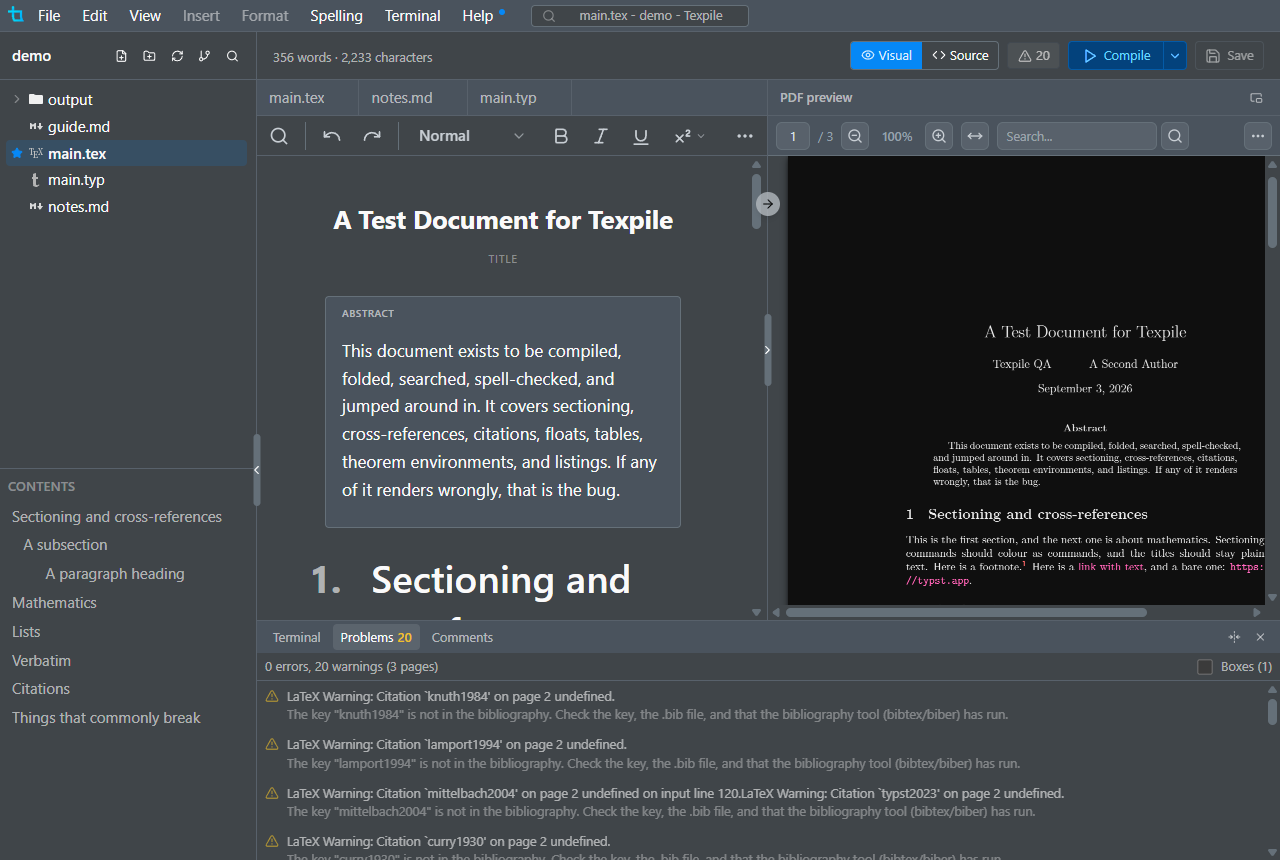The width and height of the screenshot is (1280, 860).
Task: Close the bottom panel
Action: tap(1260, 637)
